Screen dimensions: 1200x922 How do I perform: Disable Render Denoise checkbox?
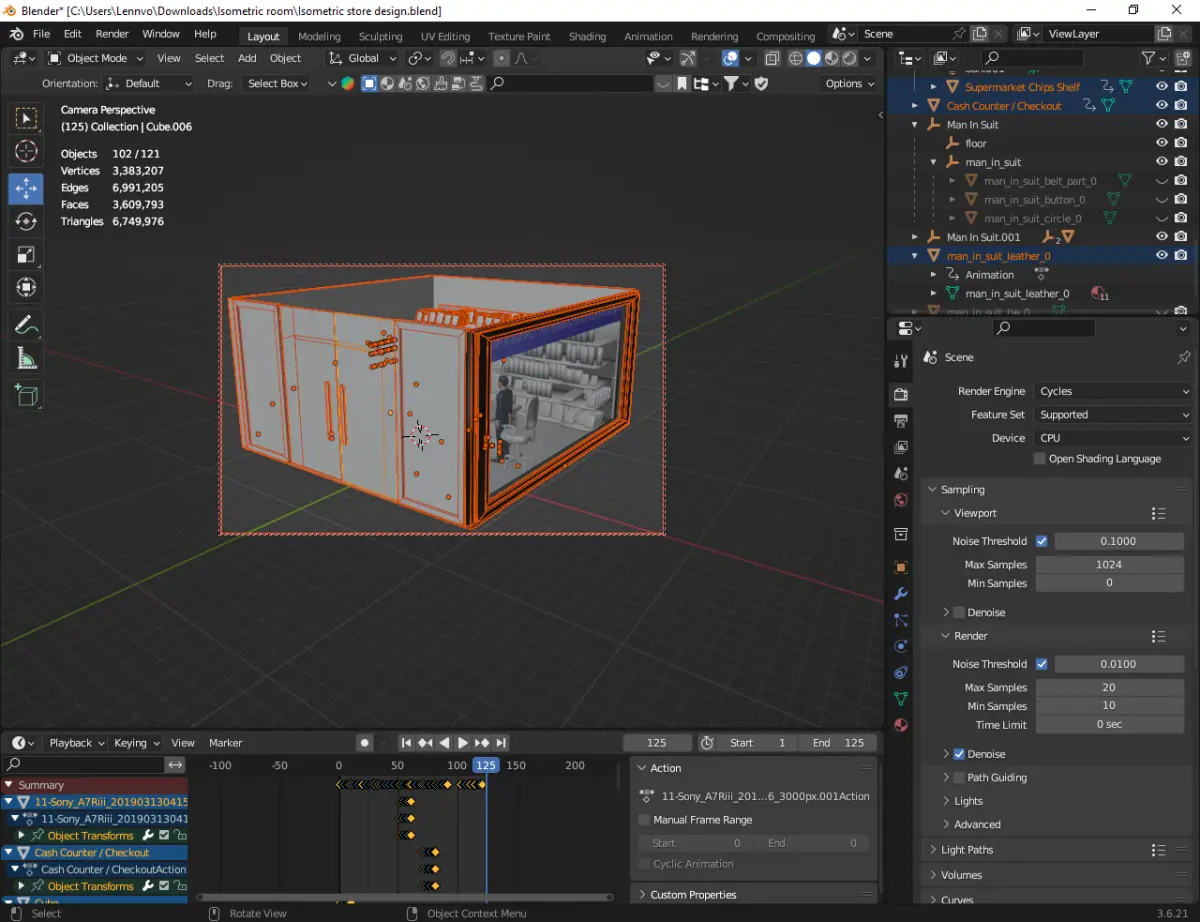click(959, 754)
